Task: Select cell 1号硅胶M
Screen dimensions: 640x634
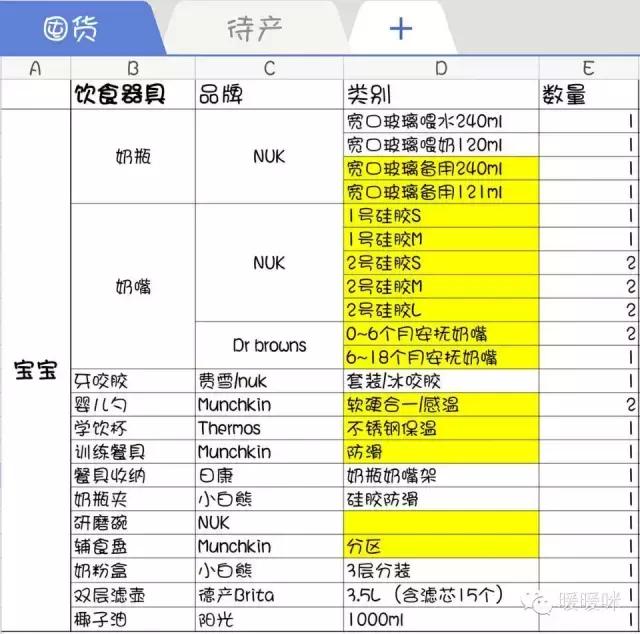Action: (x=441, y=239)
